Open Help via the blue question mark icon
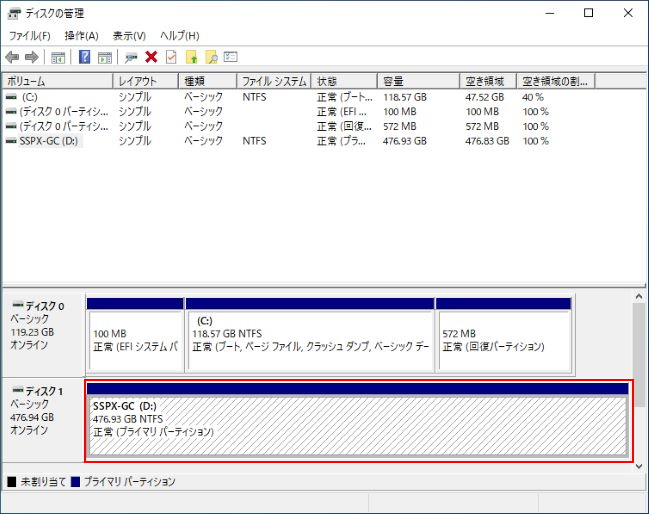Viewport: 649px width, 514px height. 85,57
